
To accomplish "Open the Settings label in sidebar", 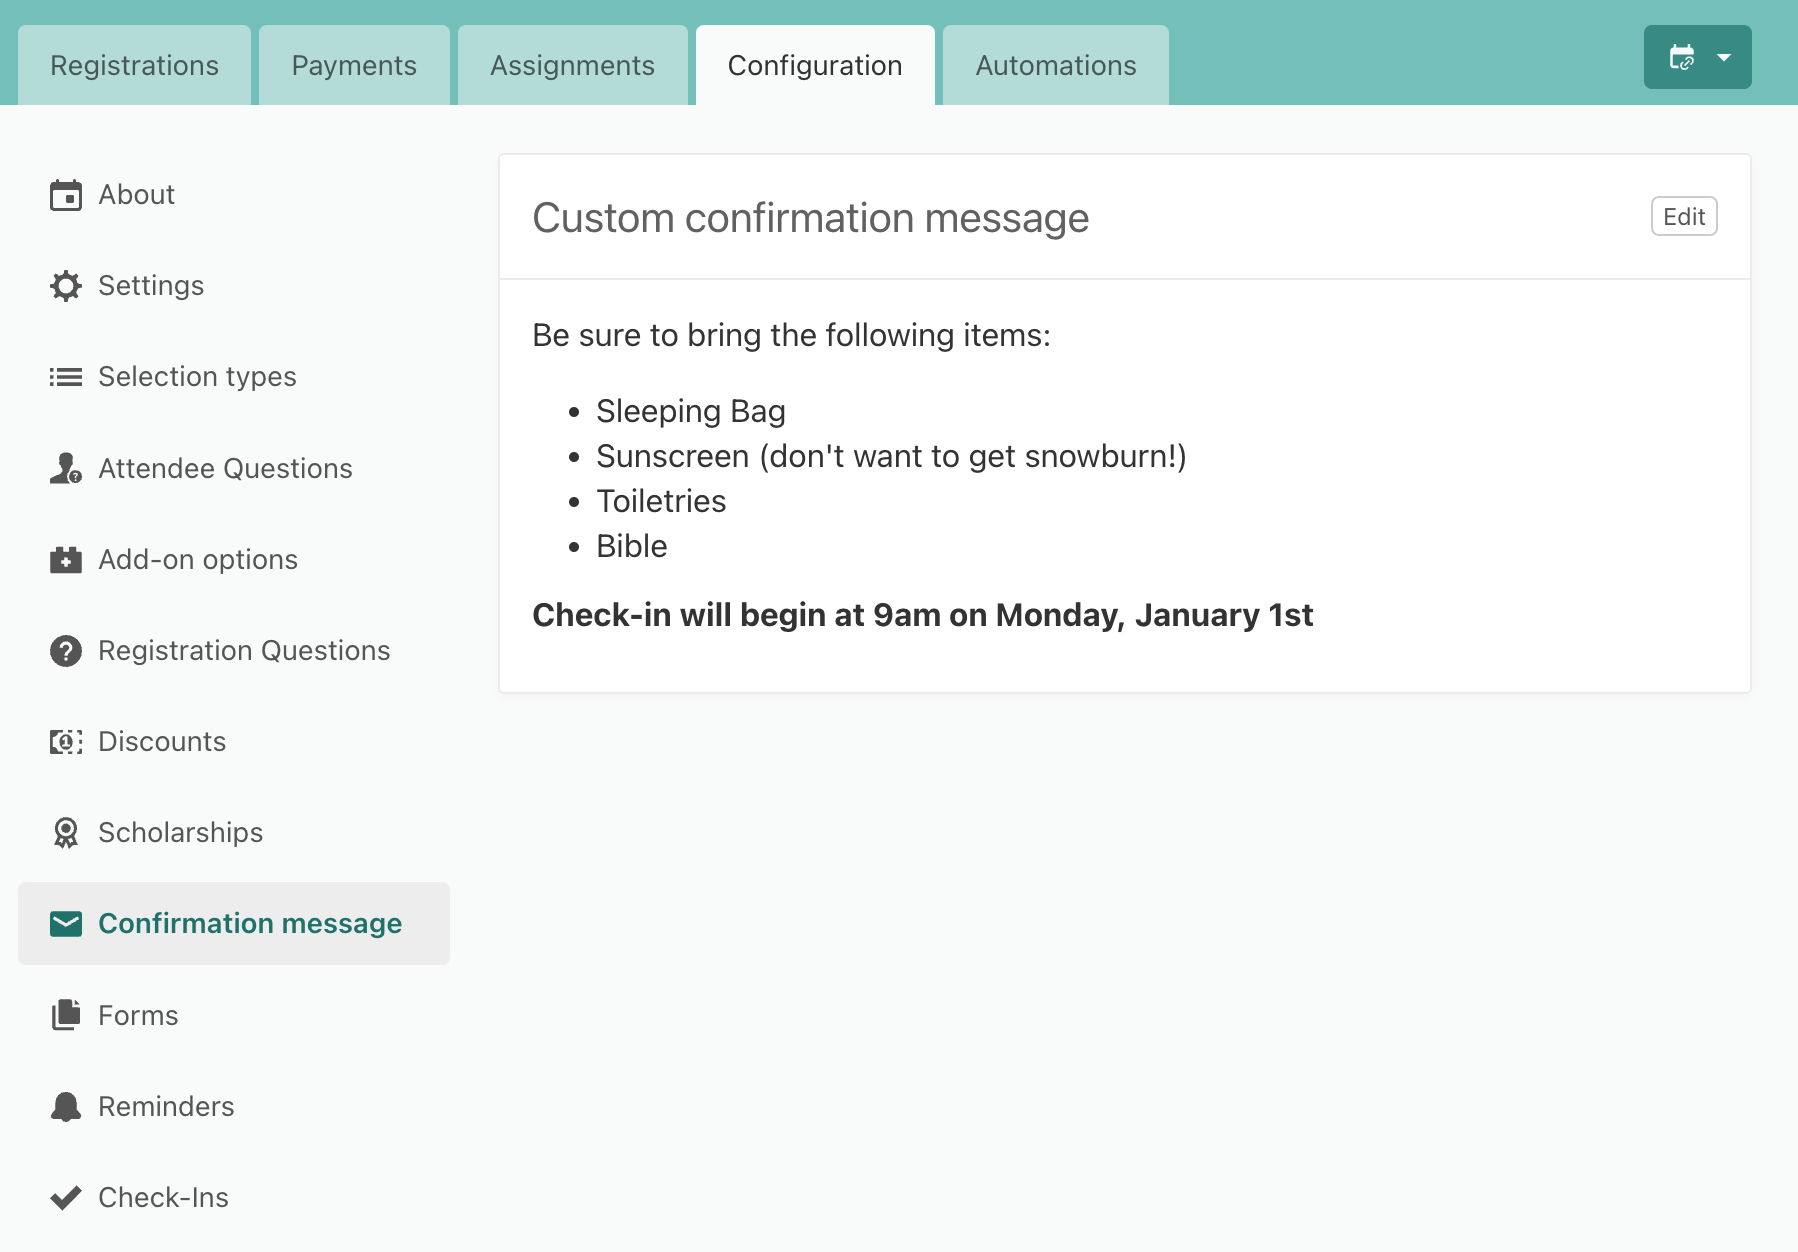I will pos(151,286).
